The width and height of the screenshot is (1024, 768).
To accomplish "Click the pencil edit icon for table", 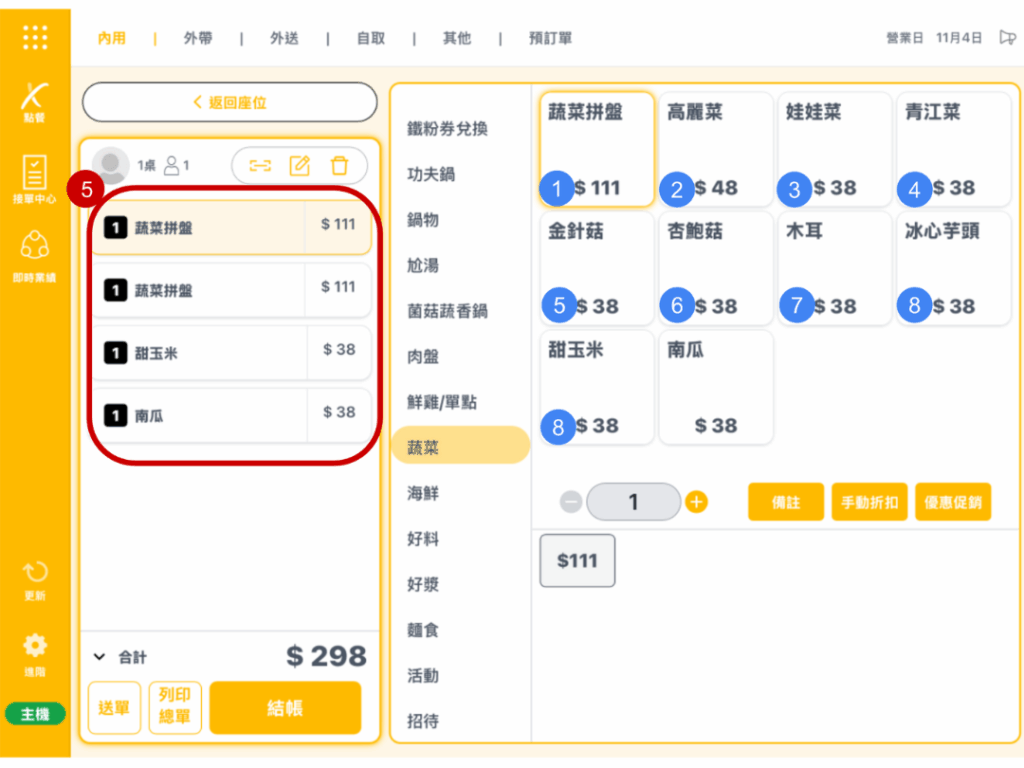I will (299, 166).
